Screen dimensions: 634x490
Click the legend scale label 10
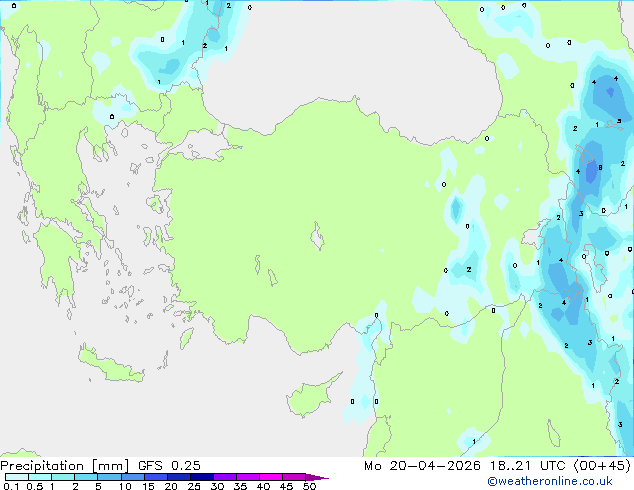tap(125, 486)
